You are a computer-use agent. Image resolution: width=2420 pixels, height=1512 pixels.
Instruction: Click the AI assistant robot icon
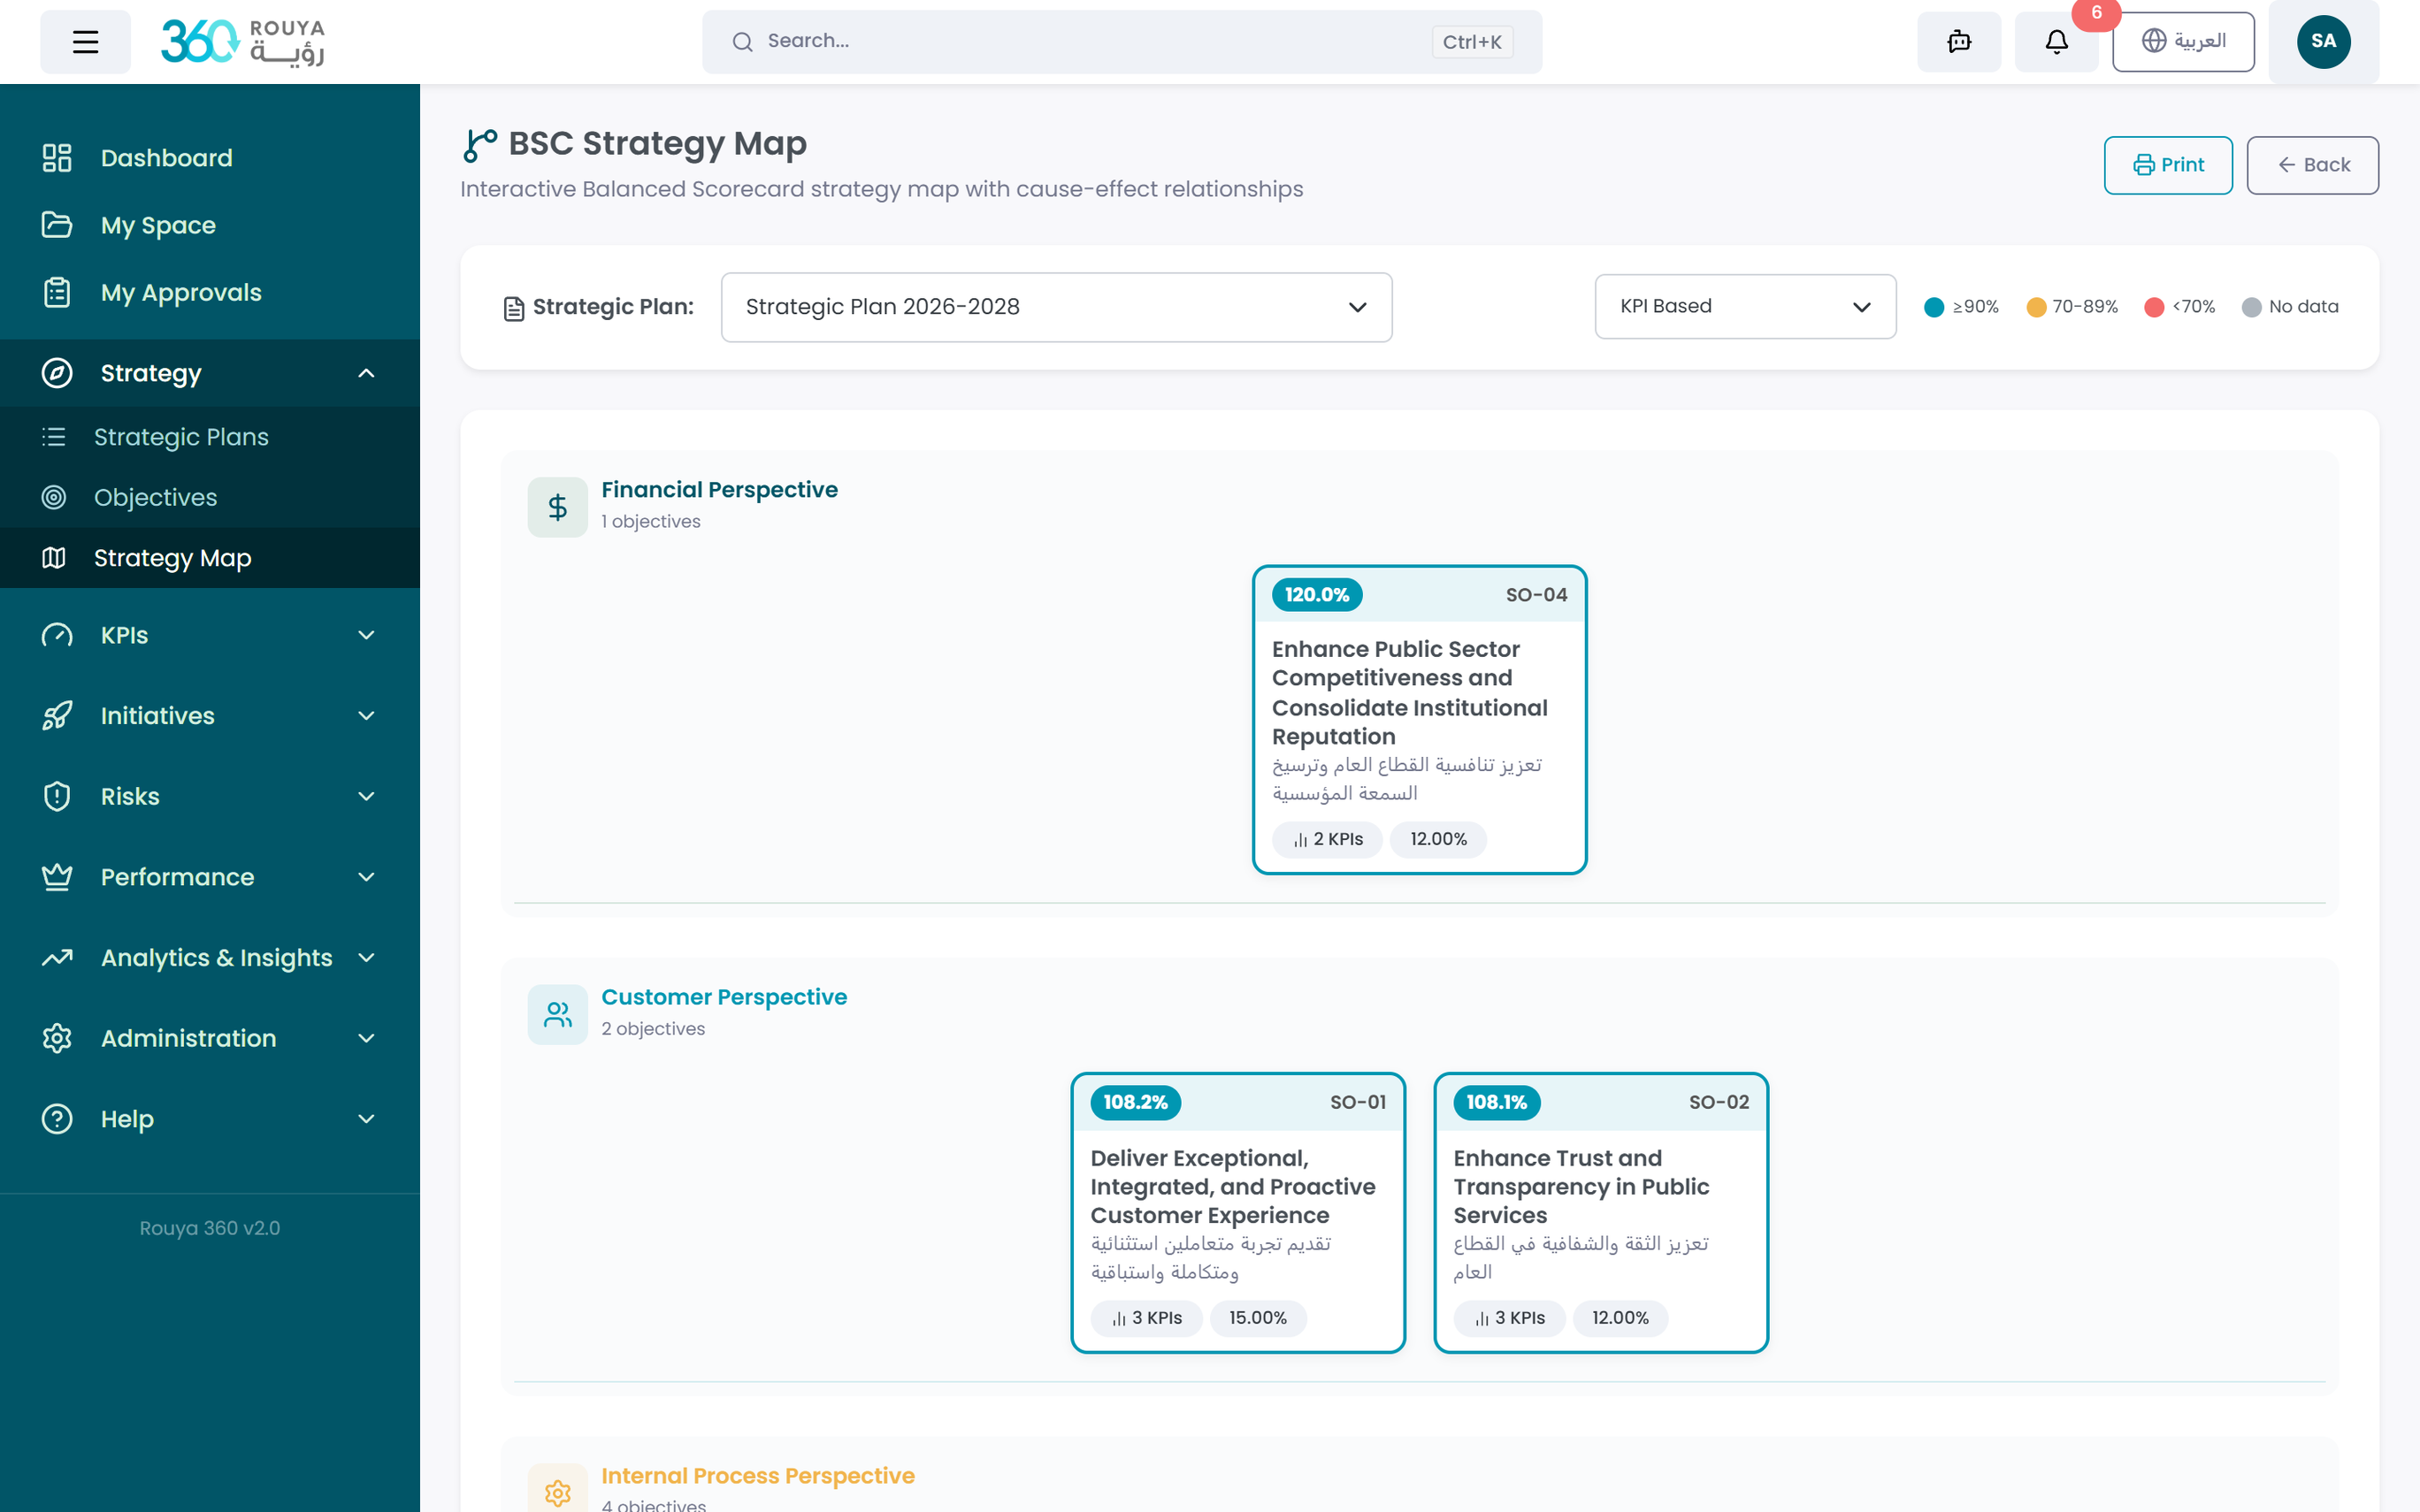(1959, 42)
